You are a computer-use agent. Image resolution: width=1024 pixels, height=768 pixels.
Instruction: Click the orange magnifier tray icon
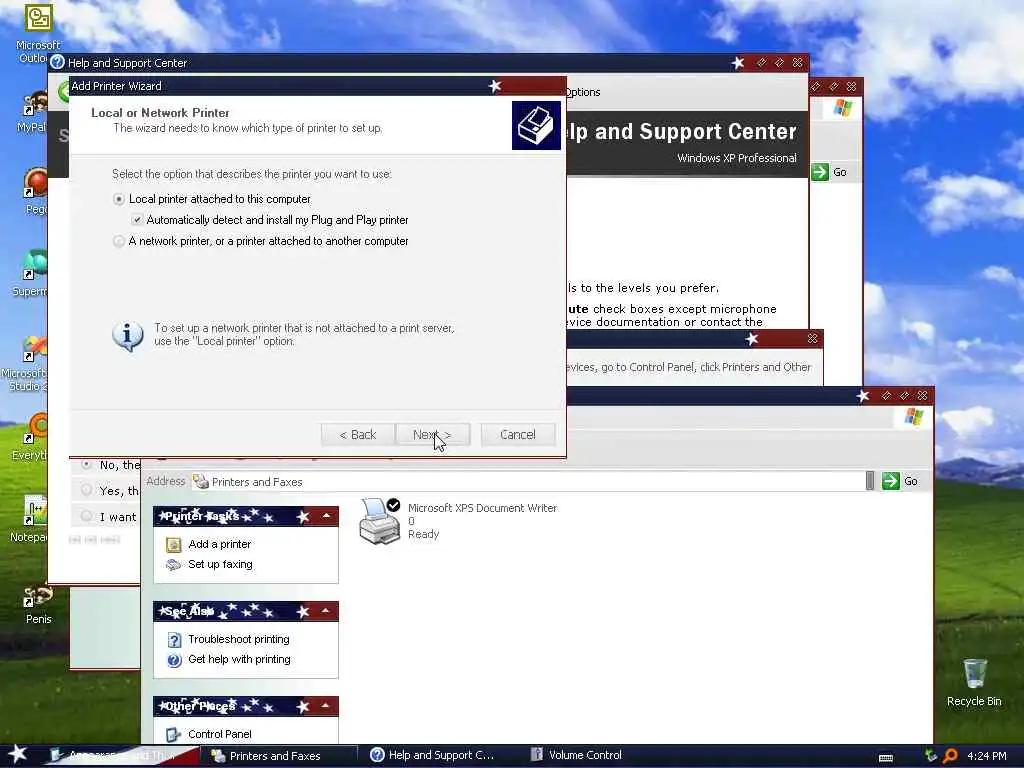[950, 756]
